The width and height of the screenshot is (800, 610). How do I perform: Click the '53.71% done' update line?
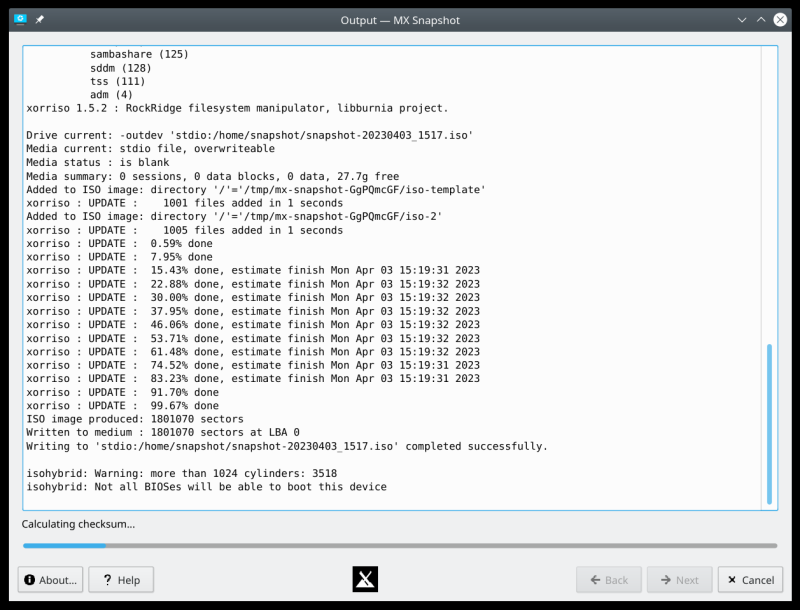[x=253, y=338]
